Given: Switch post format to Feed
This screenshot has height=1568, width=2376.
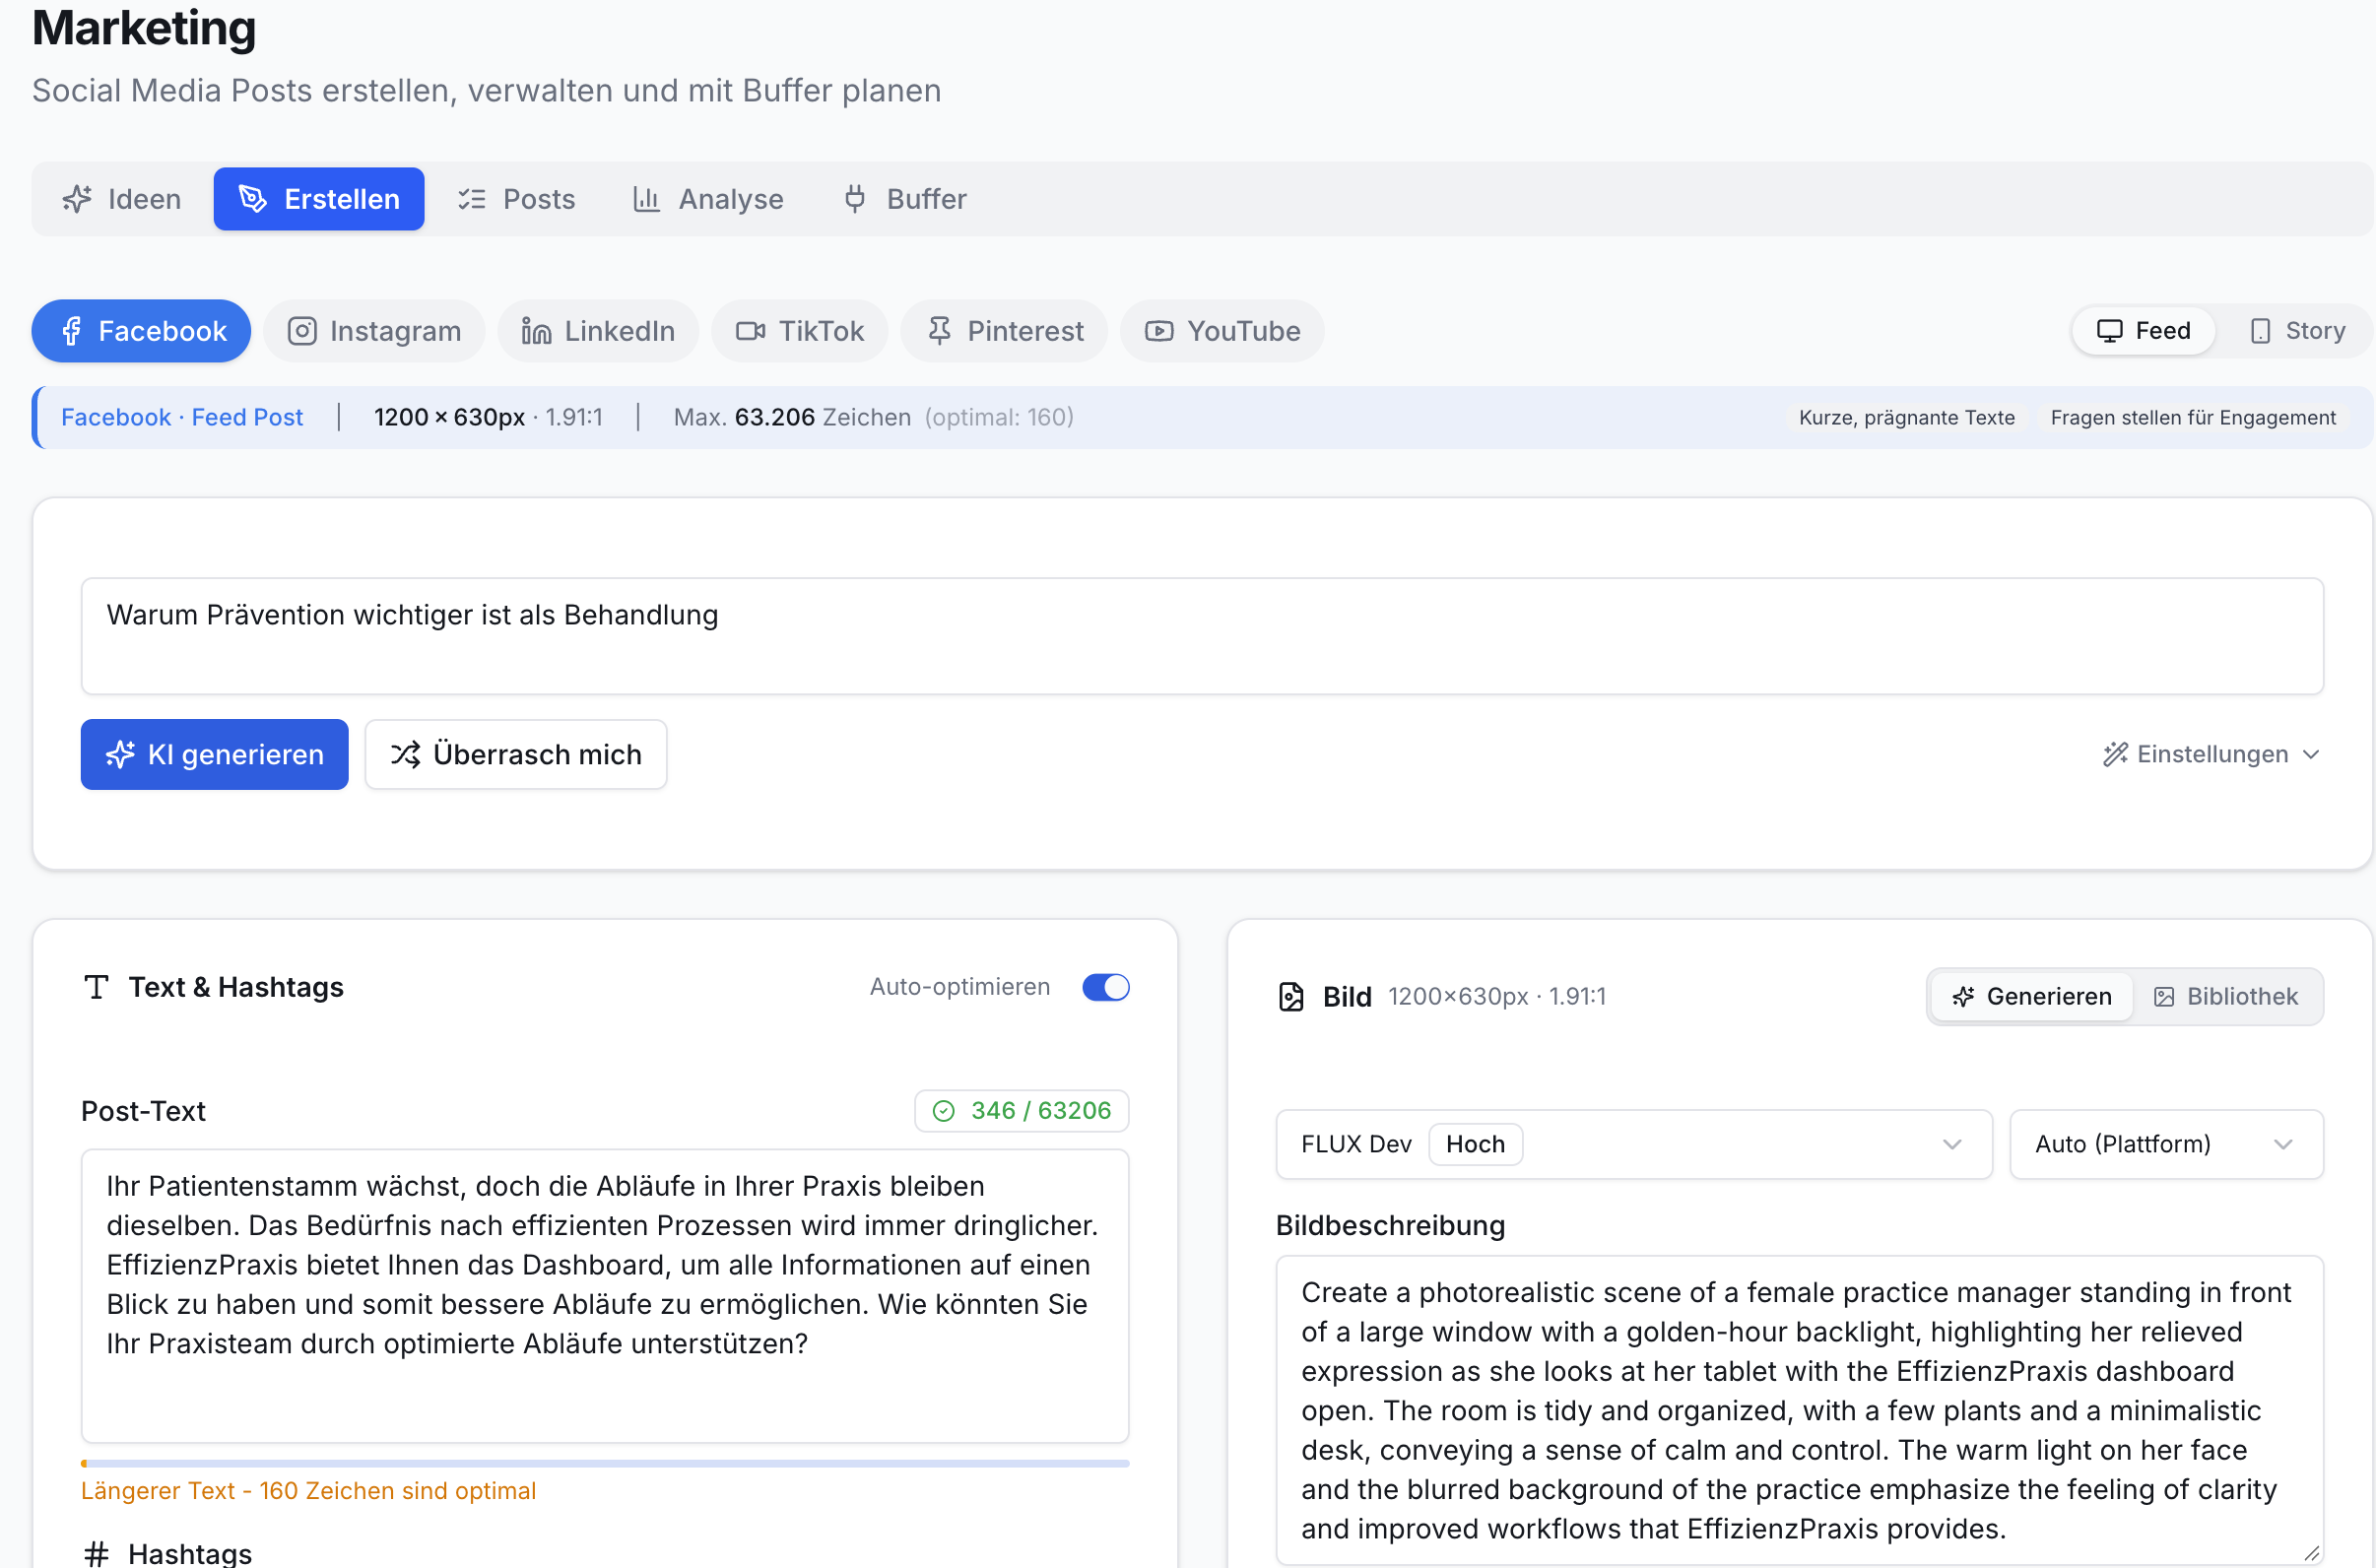Looking at the screenshot, I should tap(2143, 331).
